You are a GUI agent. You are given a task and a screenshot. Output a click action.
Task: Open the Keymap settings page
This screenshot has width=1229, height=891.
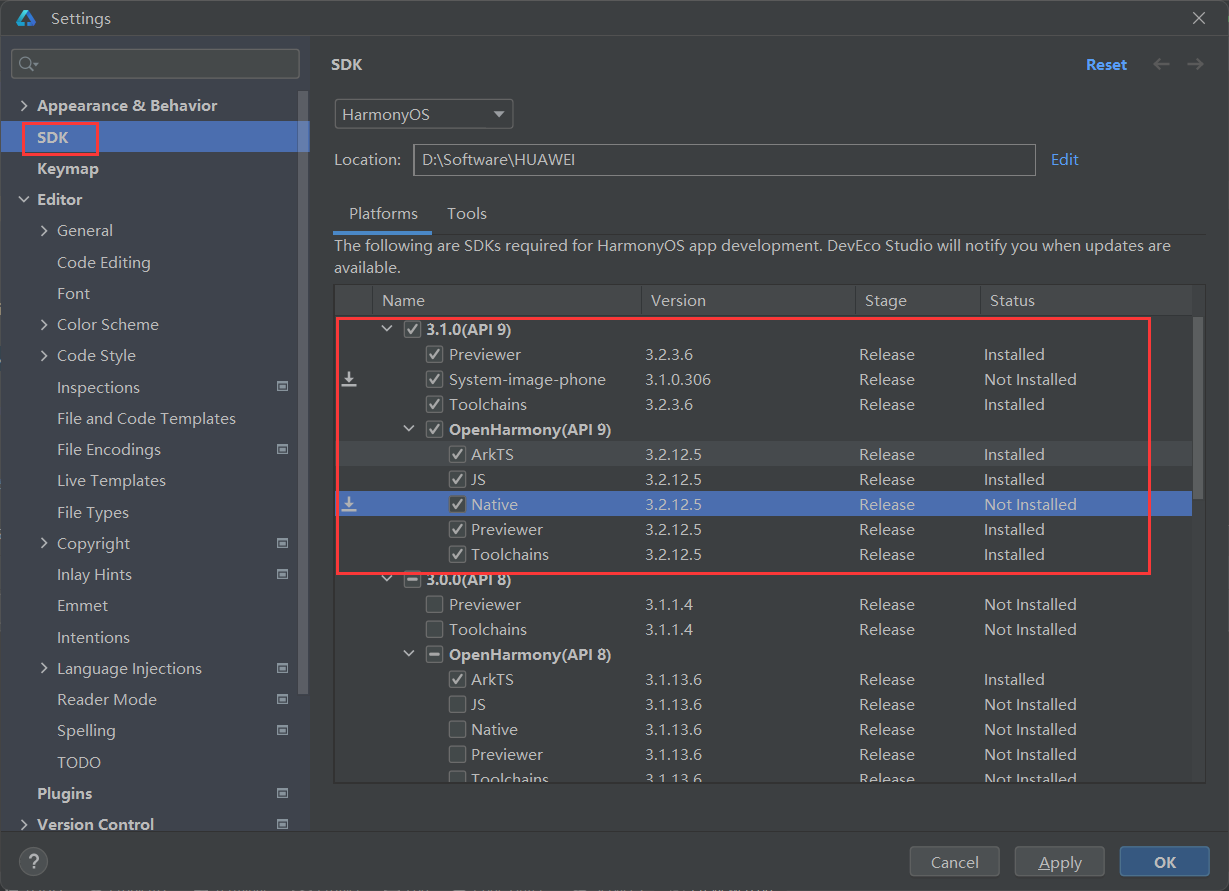[x=68, y=169]
